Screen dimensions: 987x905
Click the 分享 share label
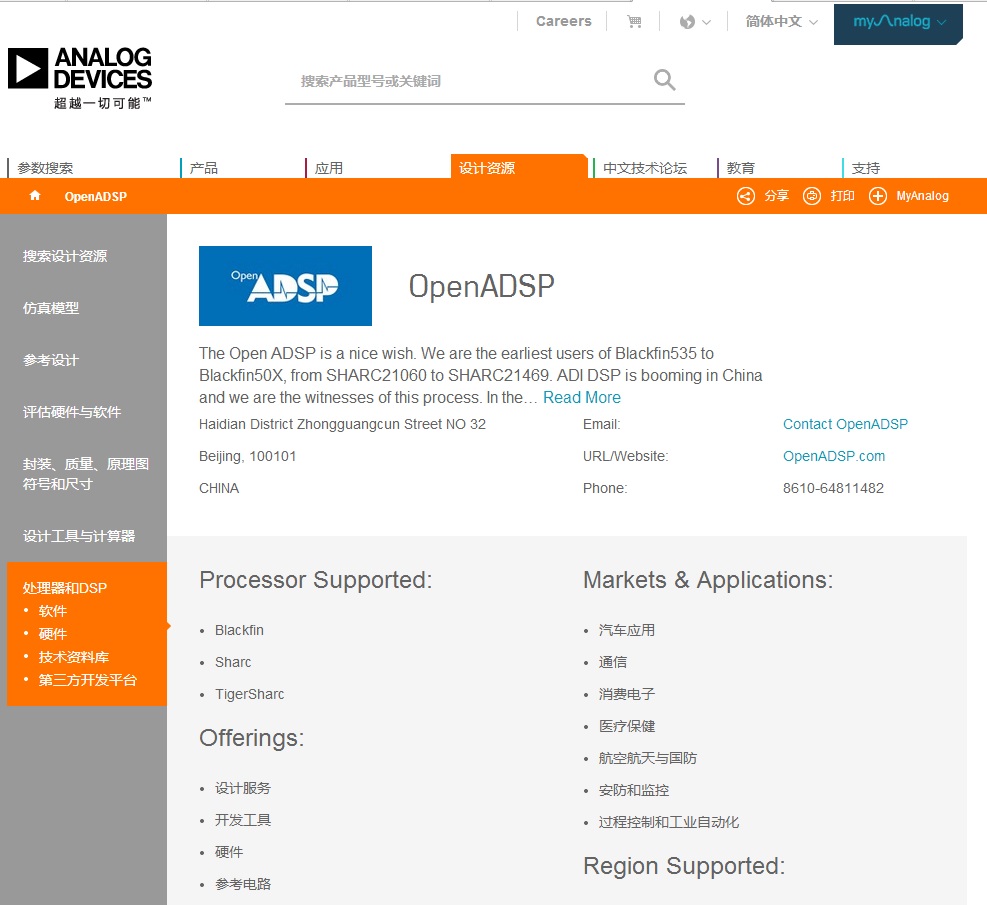pos(777,196)
